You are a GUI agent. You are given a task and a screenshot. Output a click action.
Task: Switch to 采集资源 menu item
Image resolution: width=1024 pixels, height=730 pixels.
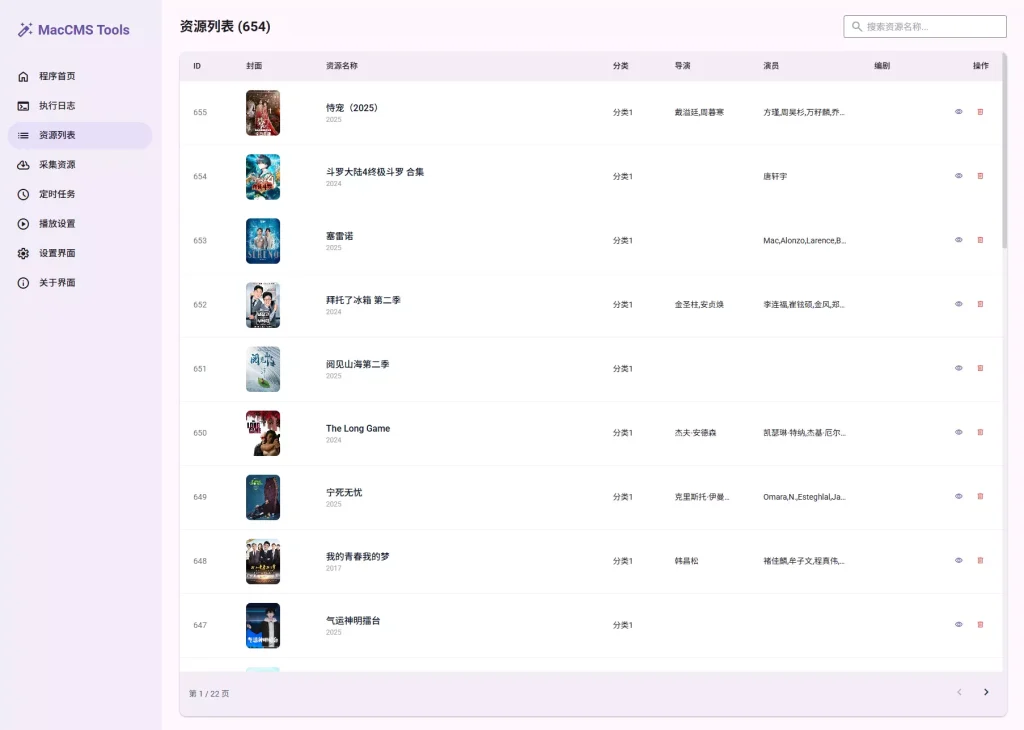pos(57,165)
